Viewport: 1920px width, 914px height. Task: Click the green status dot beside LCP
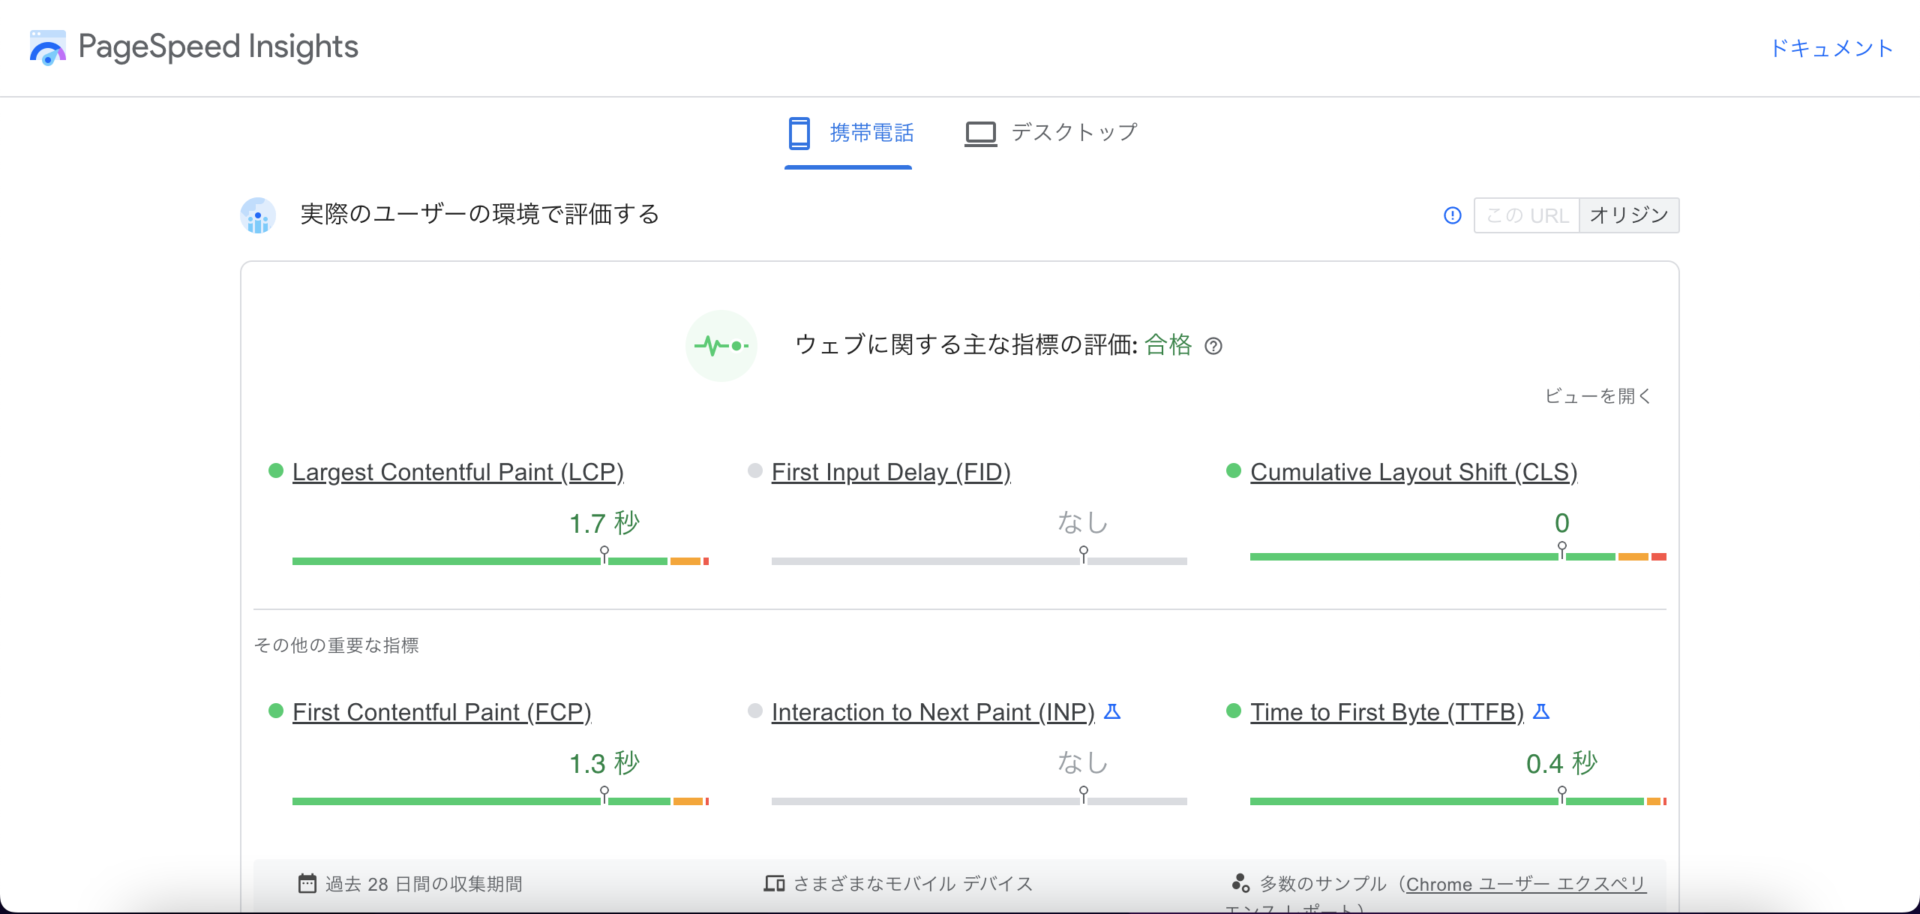(x=276, y=471)
